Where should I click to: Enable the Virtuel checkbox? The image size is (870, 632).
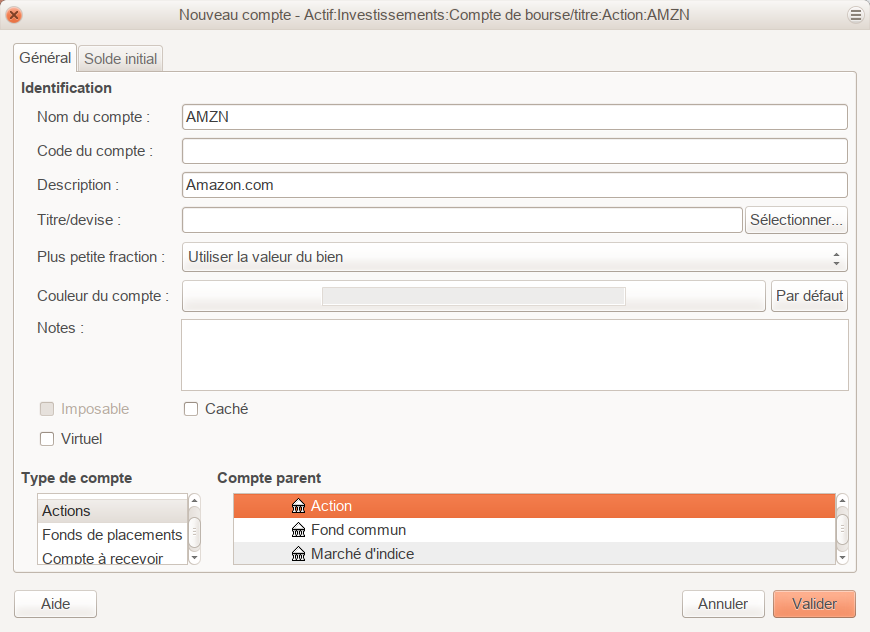(x=47, y=439)
